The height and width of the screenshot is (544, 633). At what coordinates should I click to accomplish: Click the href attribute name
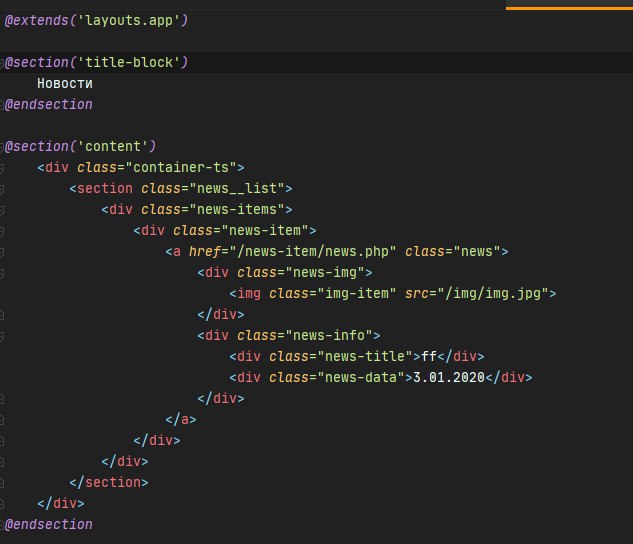(205, 251)
